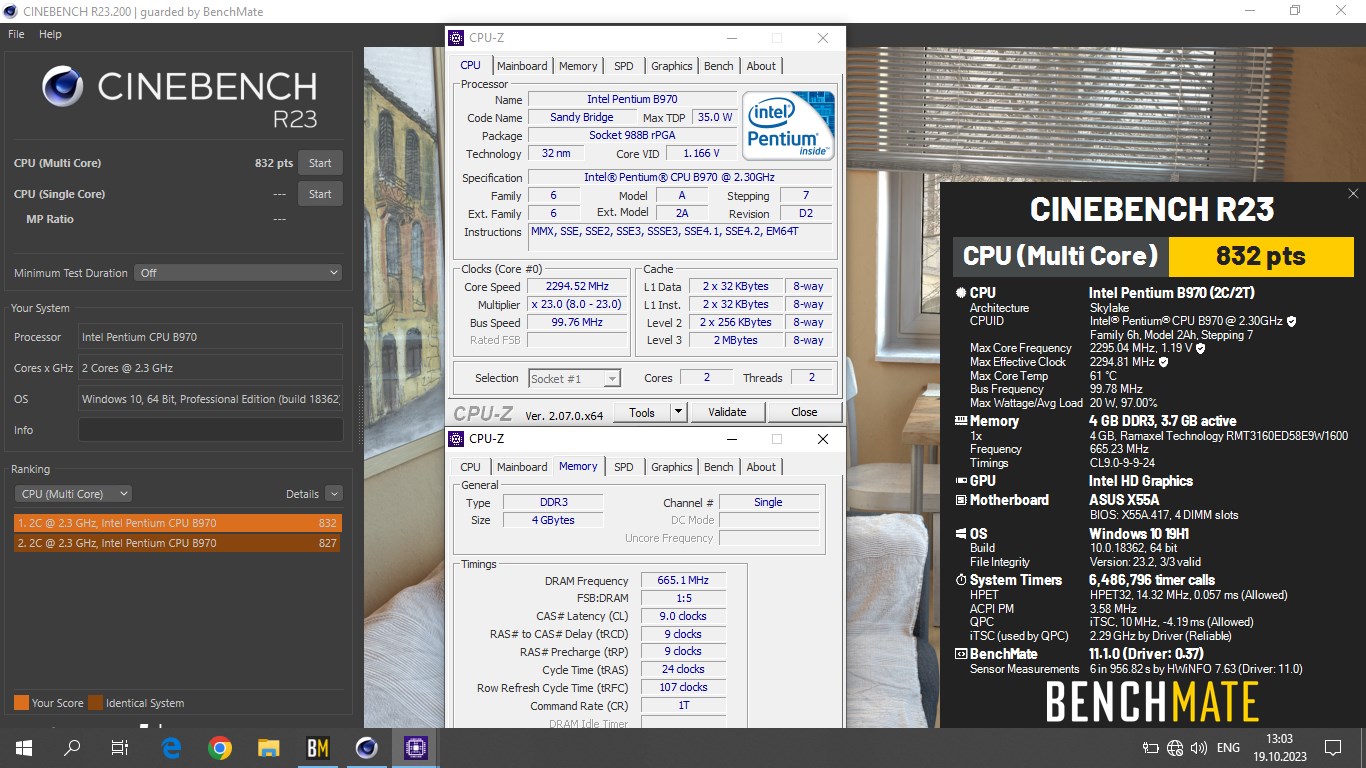Open Windows Start menu

click(x=24, y=748)
